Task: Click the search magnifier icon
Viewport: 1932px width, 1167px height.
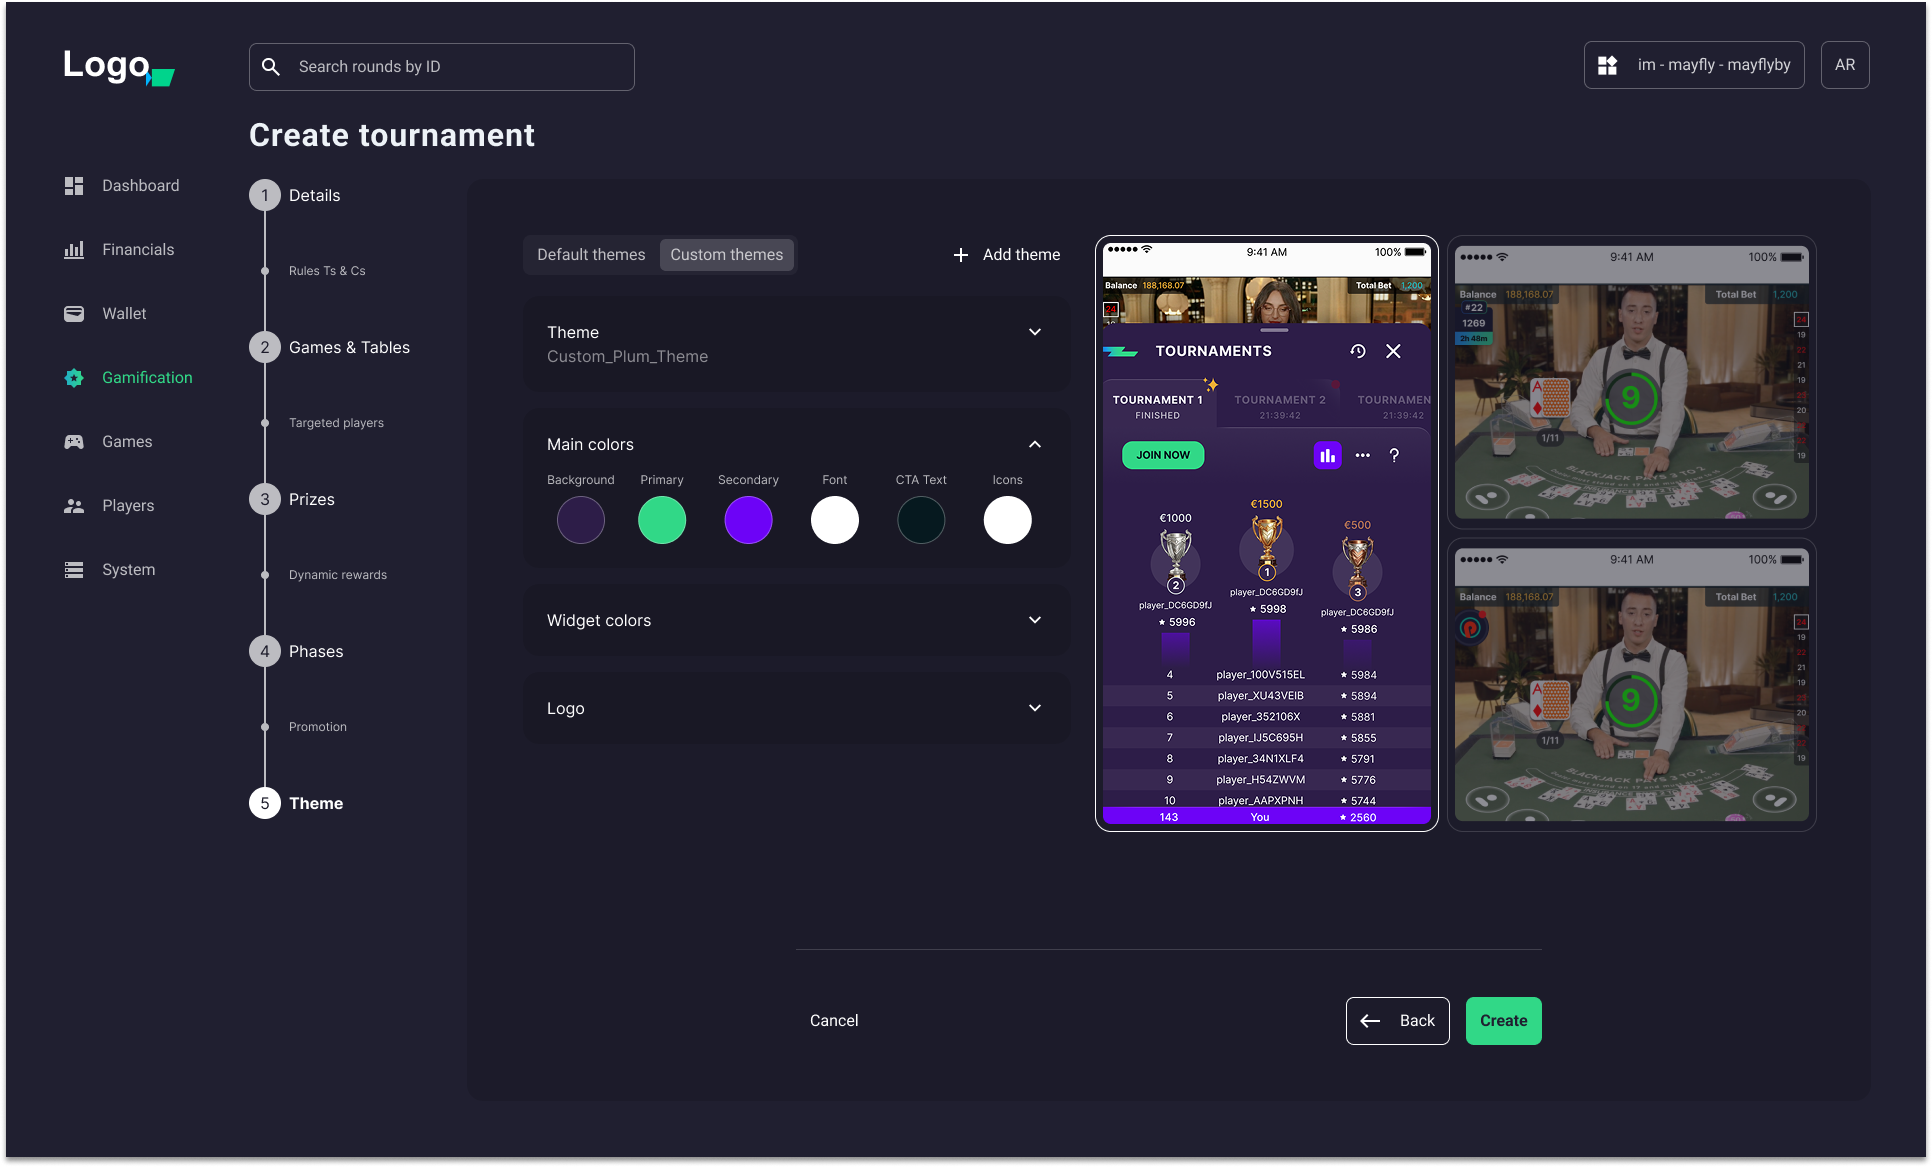Action: [270, 66]
